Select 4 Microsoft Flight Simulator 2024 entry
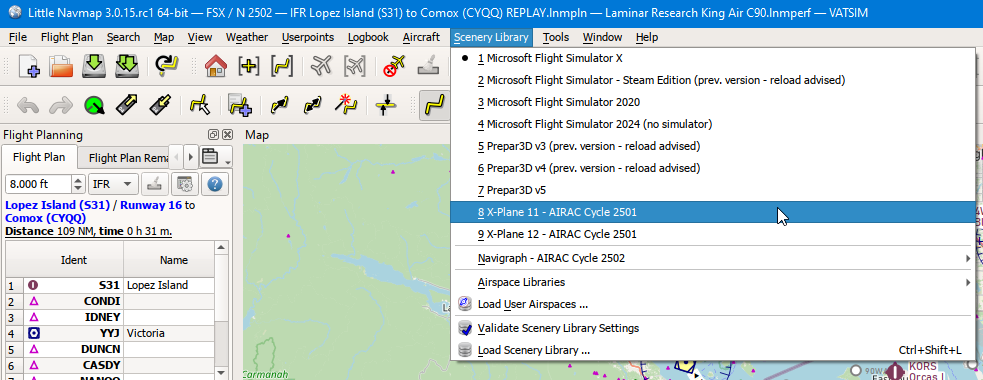Image resolution: width=983 pixels, height=380 pixels. tap(714, 124)
